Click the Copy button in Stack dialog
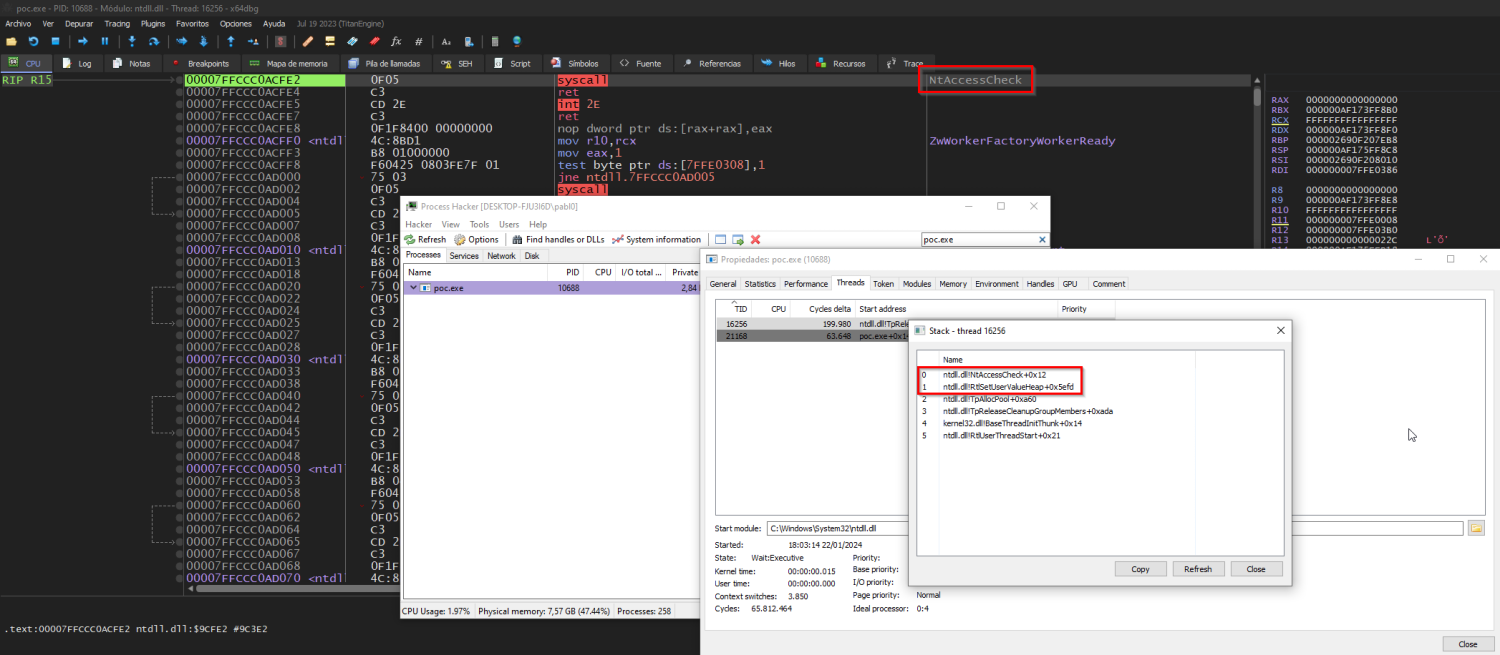Screen dimensions: 1500x655 pyautogui.click(x=1140, y=569)
